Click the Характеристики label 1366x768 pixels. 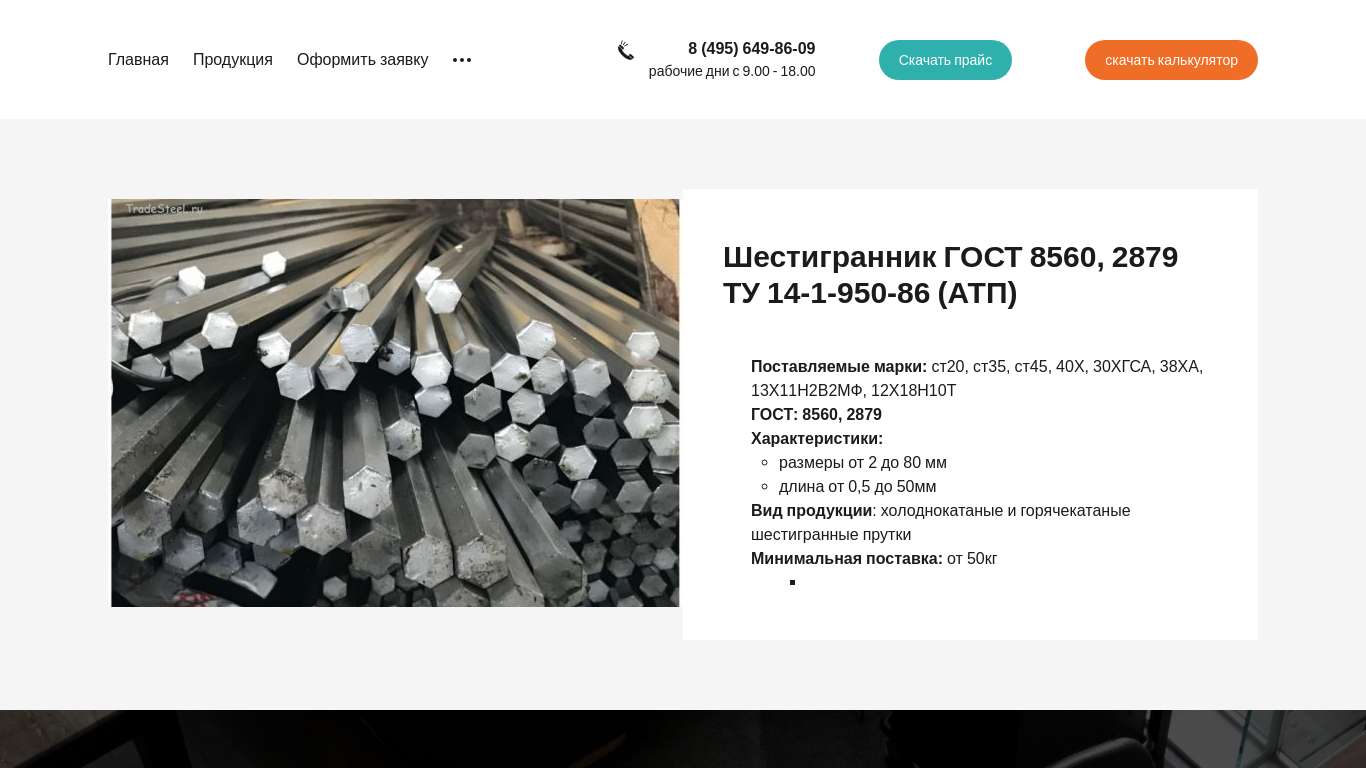(817, 438)
